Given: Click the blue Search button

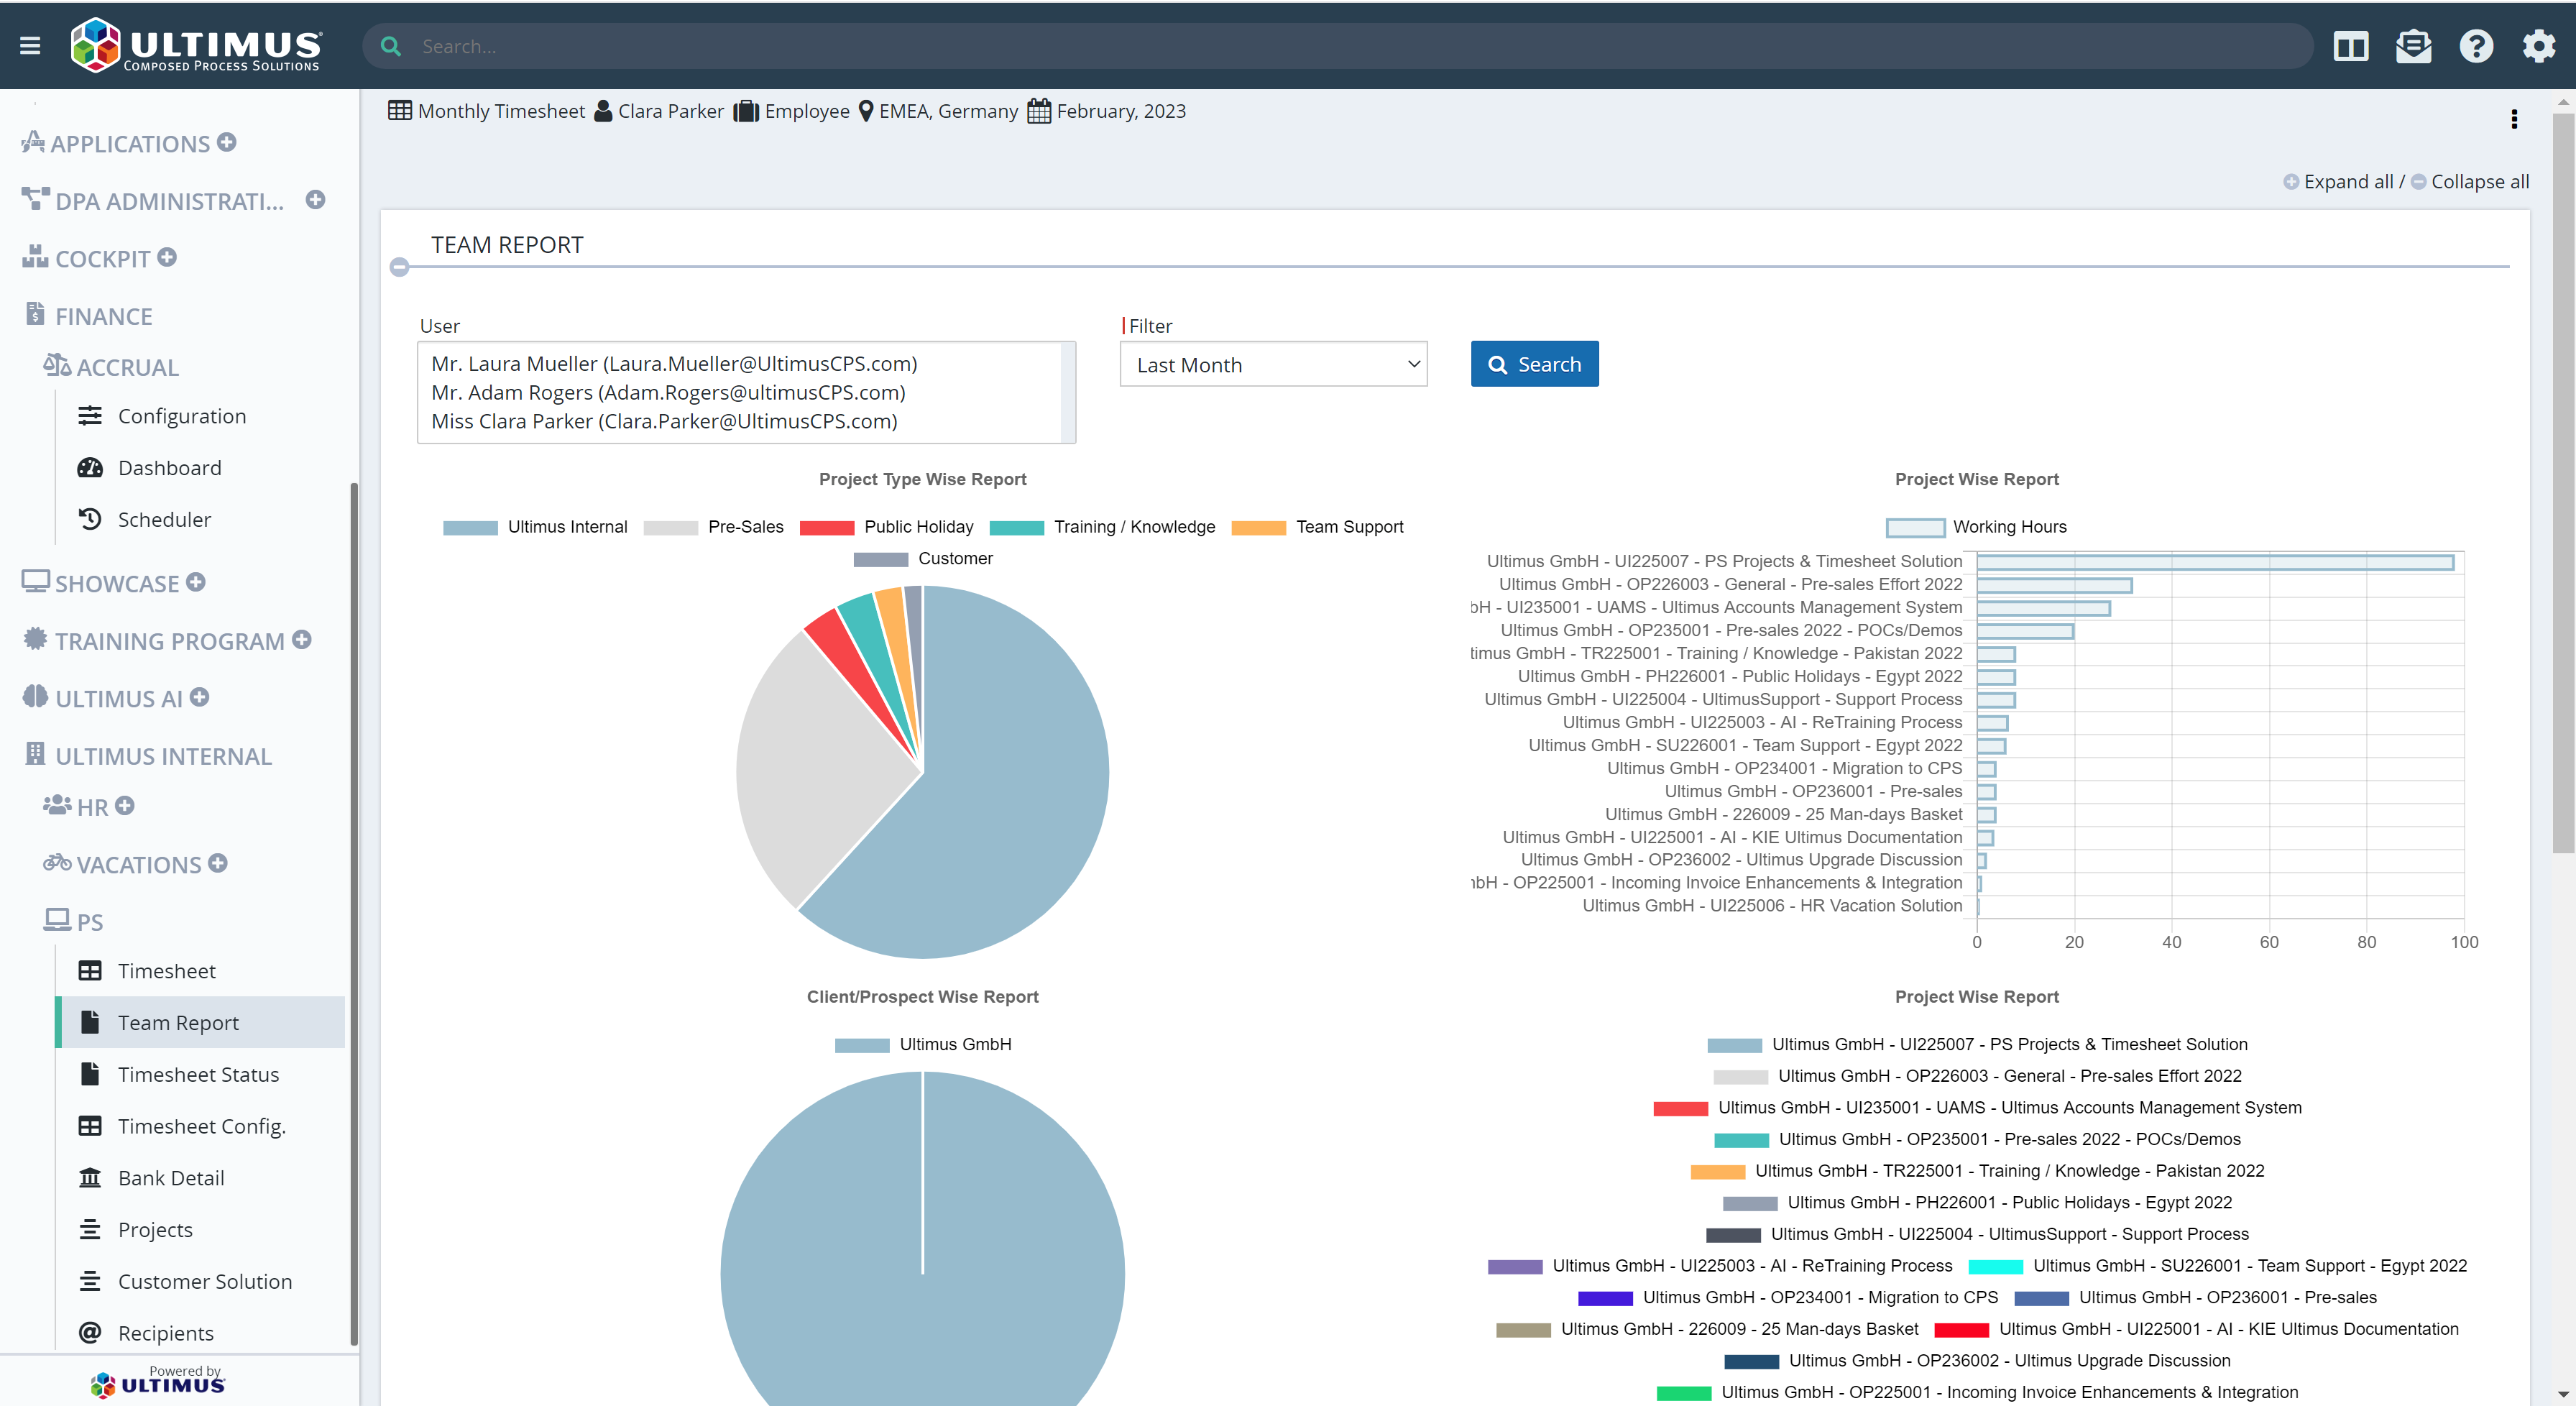Looking at the screenshot, I should [1534, 364].
